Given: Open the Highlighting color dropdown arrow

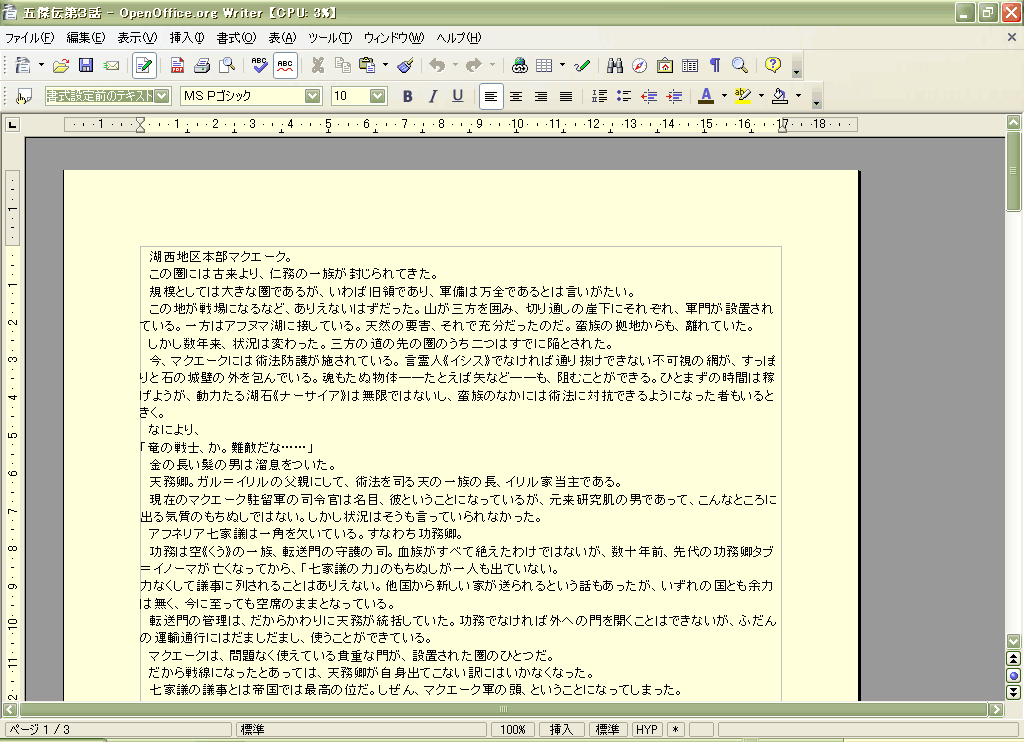Looking at the screenshot, I should (x=761, y=97).
